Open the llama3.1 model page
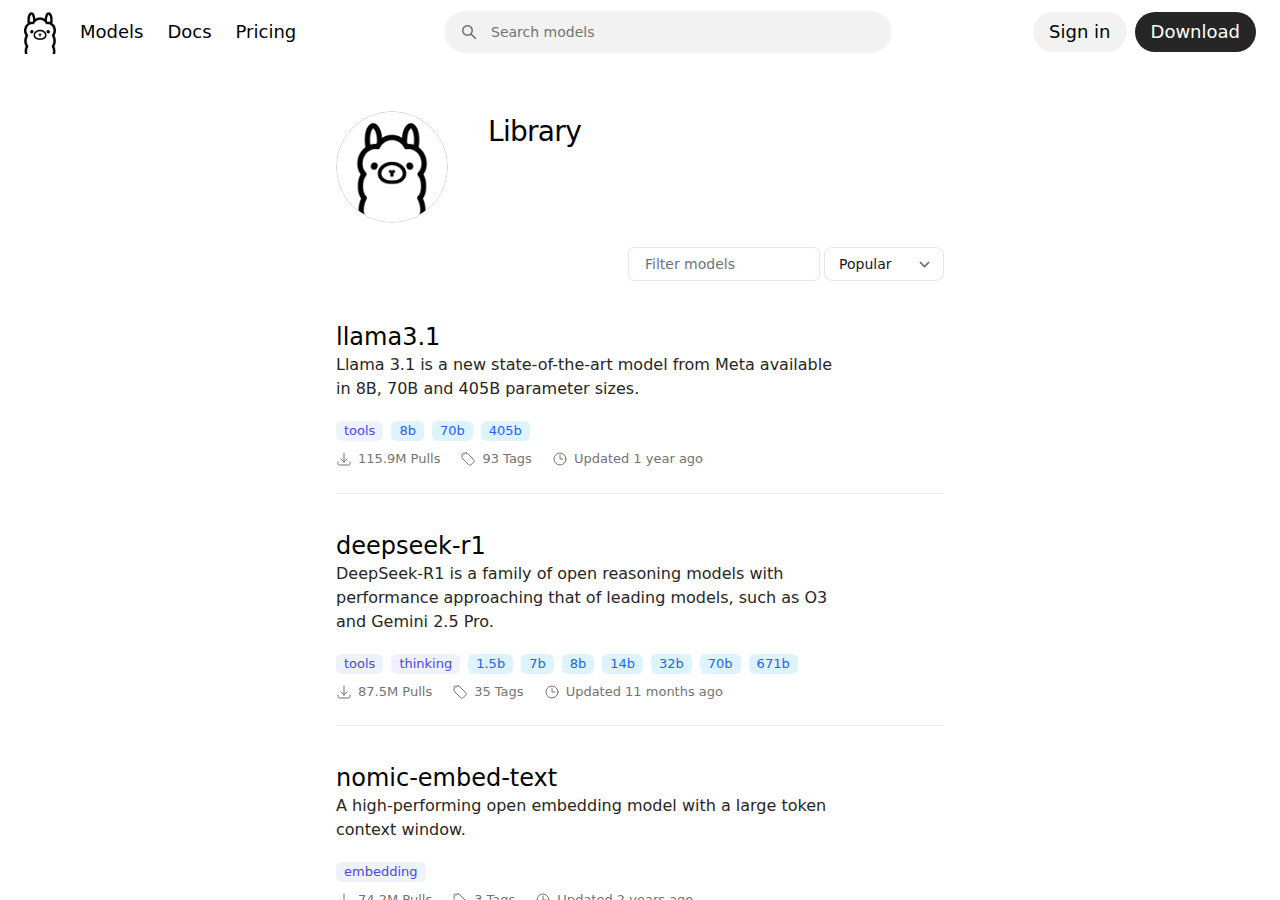The image size is (1280, 900). (x=388, y=336)
